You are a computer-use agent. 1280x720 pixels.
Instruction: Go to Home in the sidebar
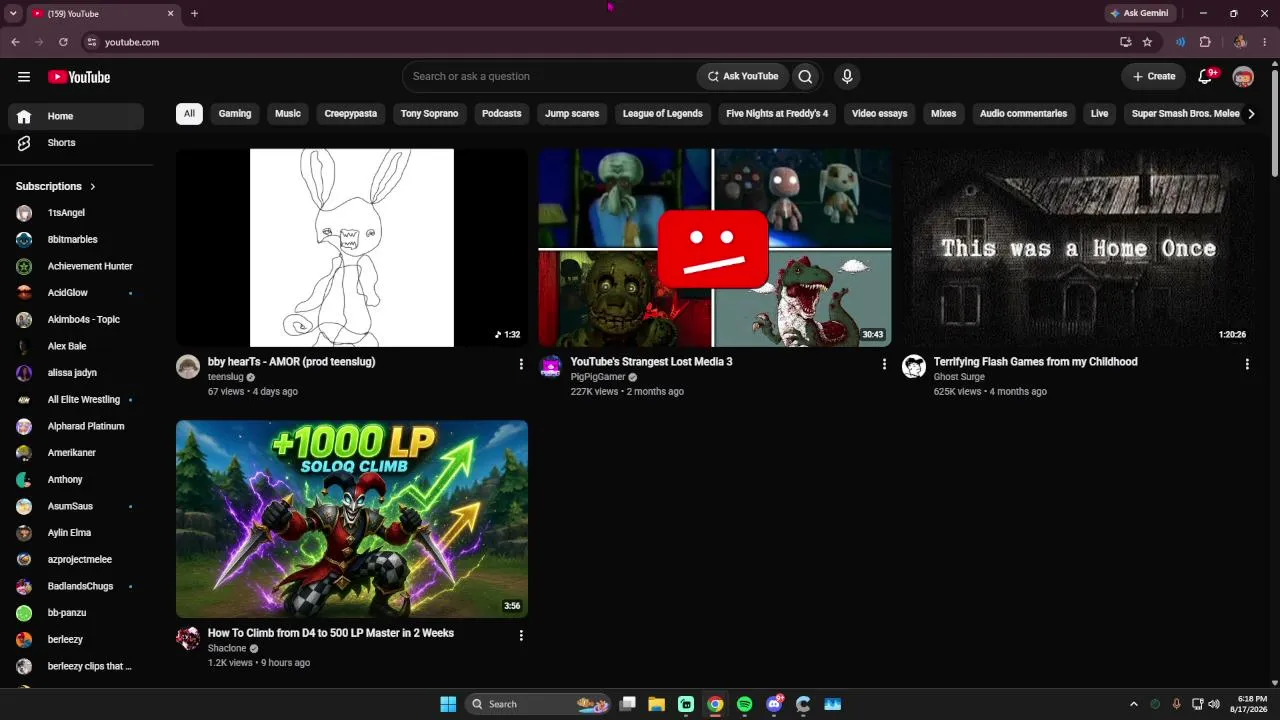76,116
